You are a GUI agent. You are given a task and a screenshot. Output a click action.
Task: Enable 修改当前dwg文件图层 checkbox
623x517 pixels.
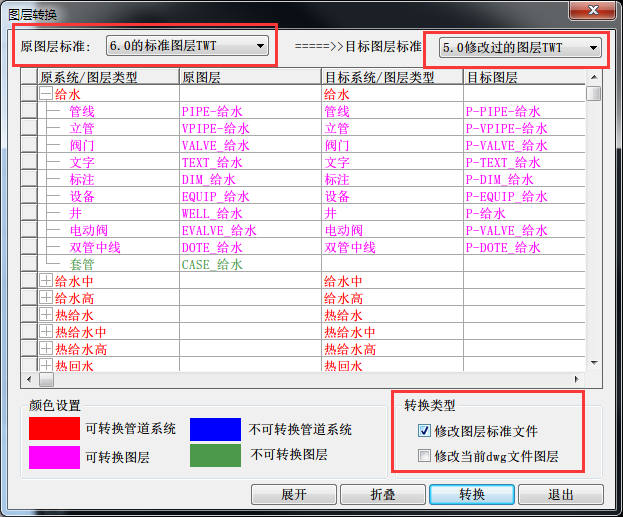[424, 455]
